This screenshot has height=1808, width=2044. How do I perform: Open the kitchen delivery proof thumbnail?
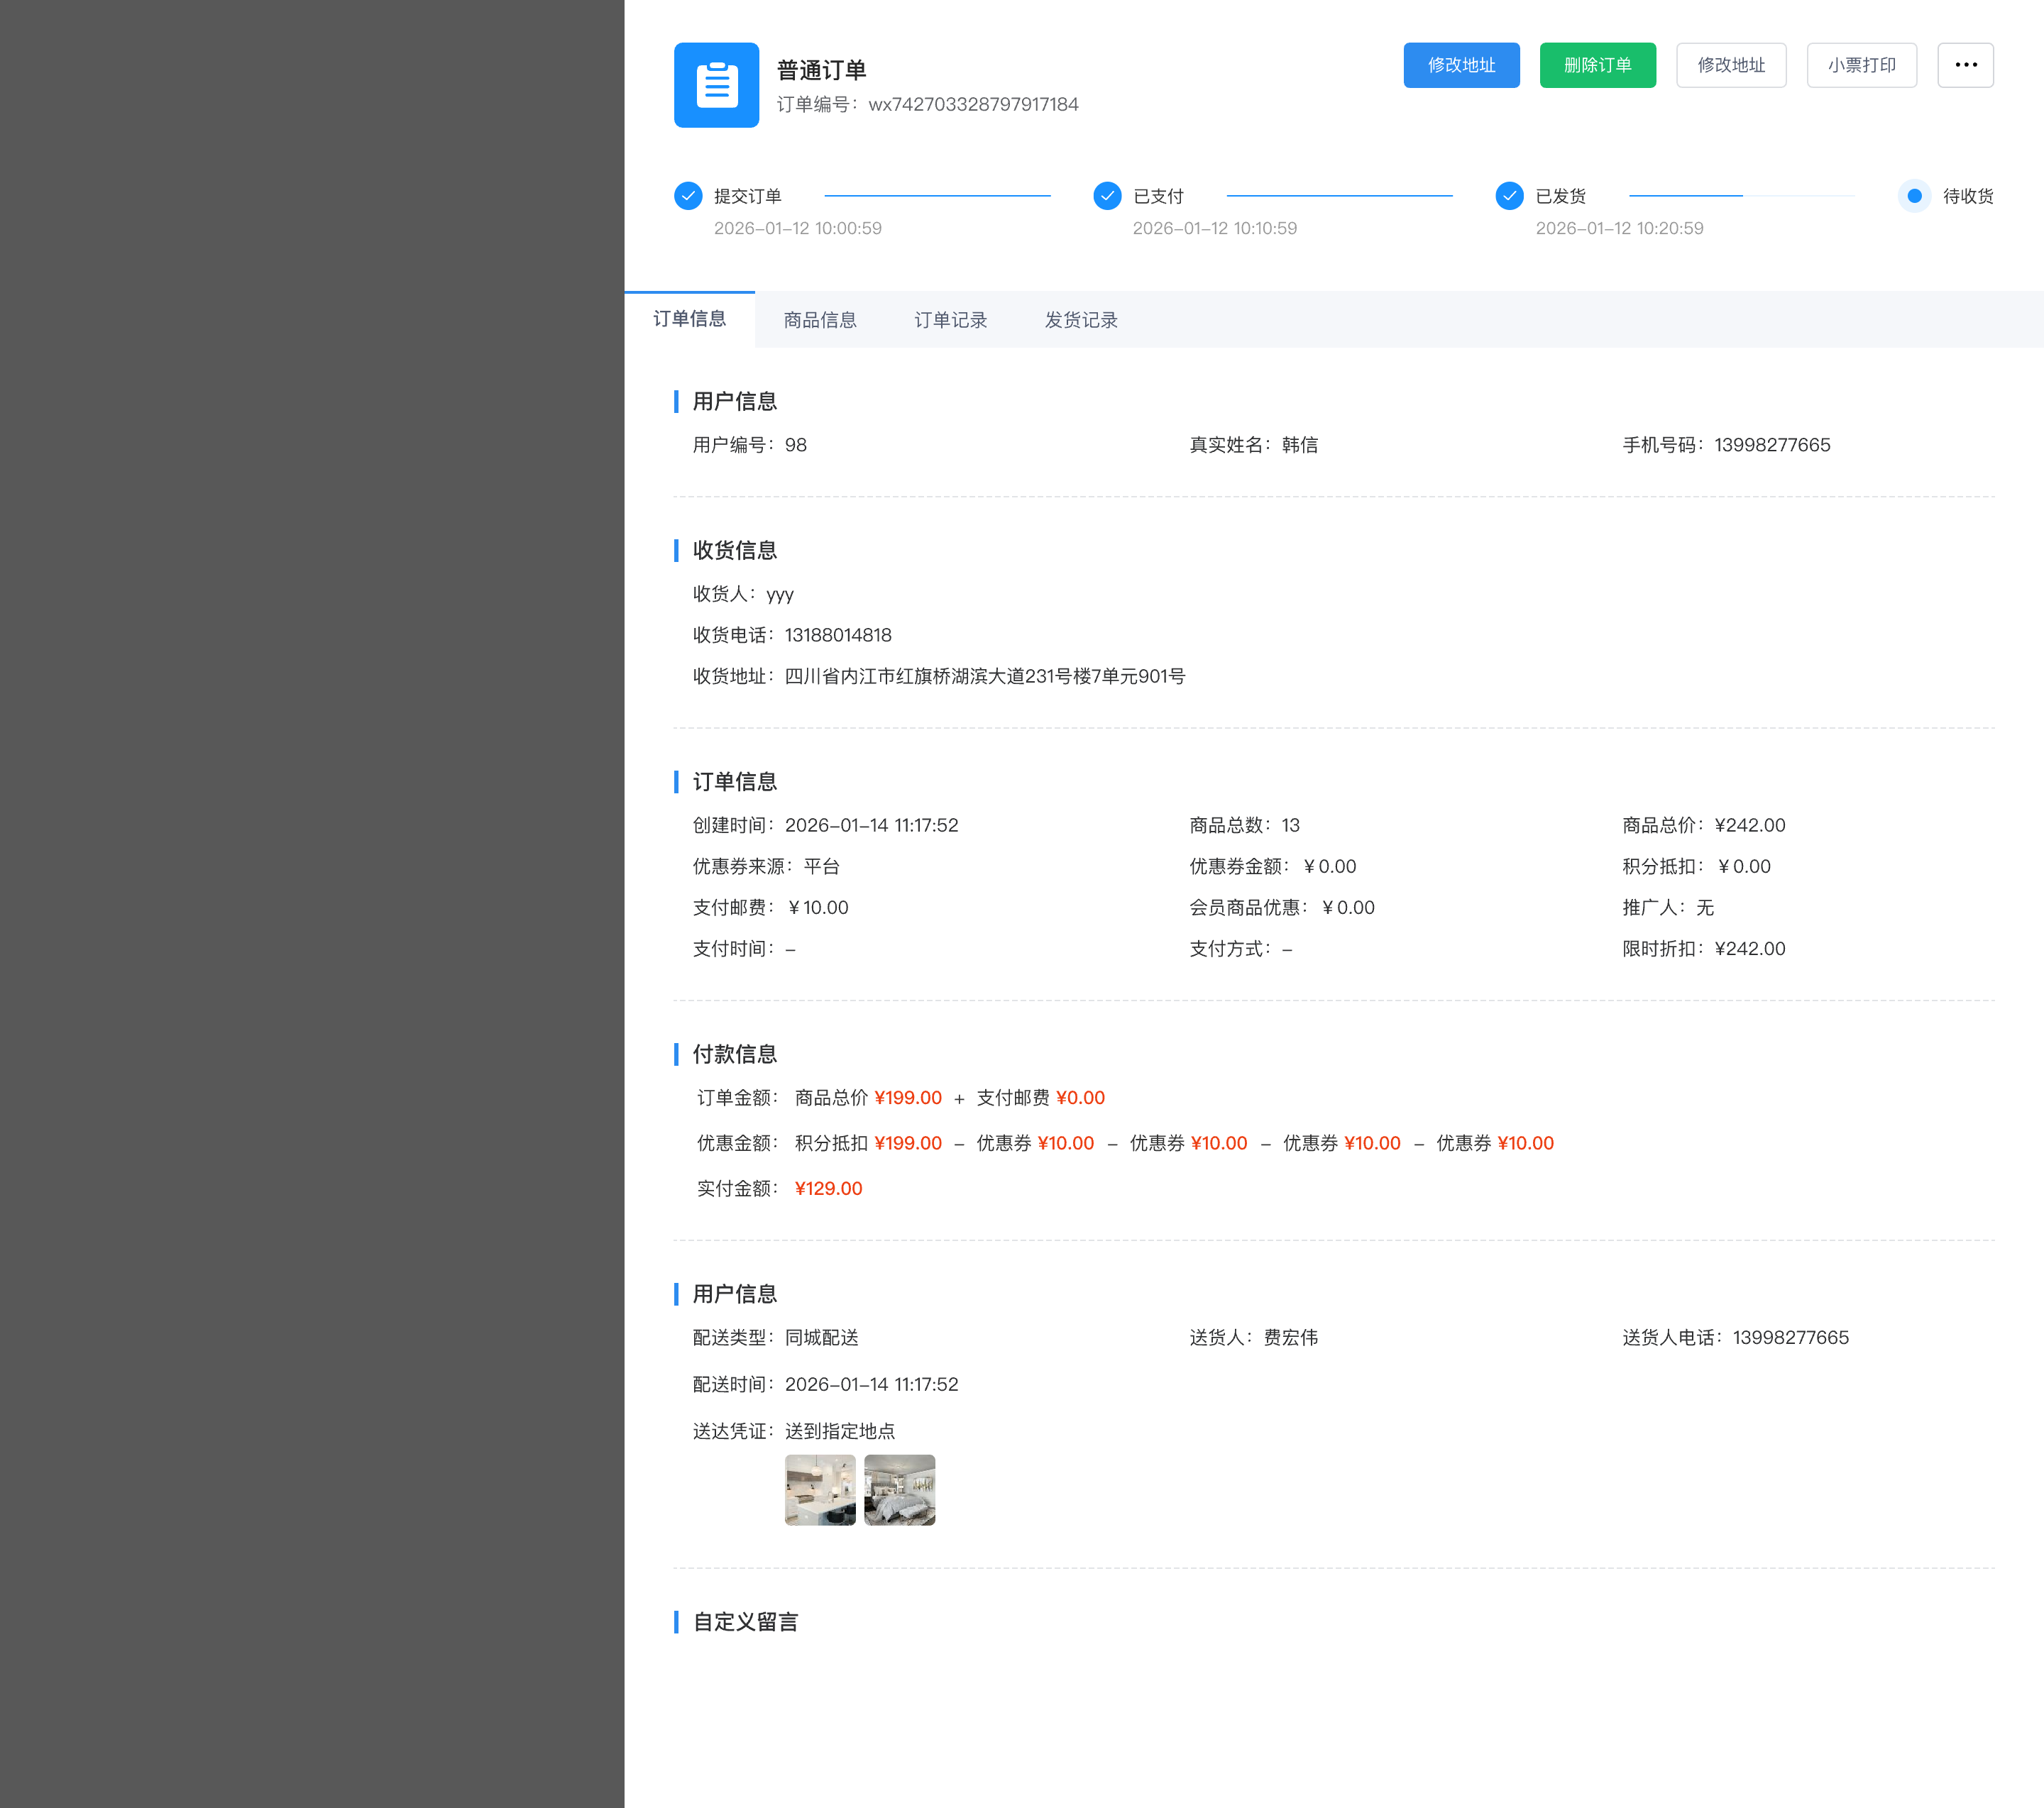[820, 1490]
